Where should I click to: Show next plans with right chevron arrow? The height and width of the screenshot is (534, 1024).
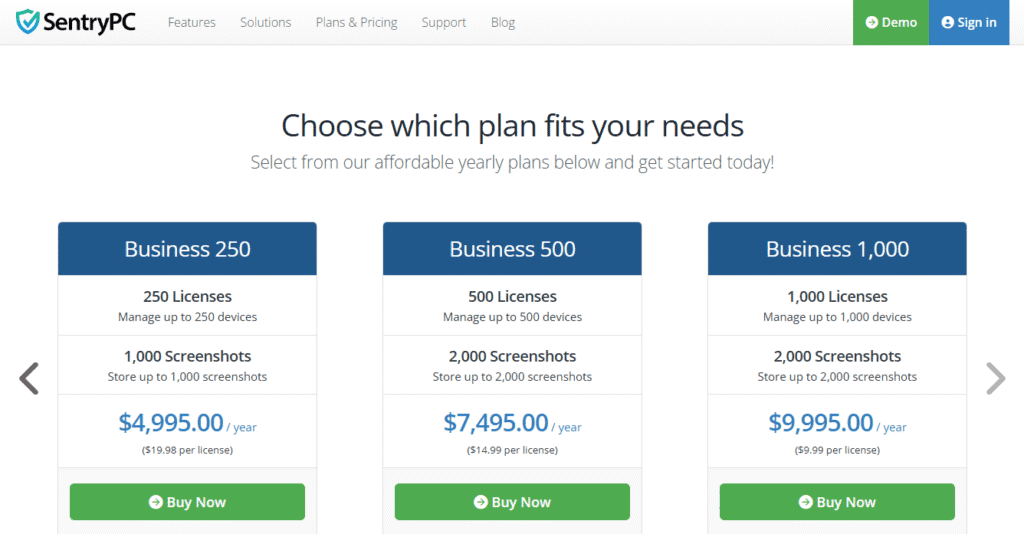[x=995, y=379]
